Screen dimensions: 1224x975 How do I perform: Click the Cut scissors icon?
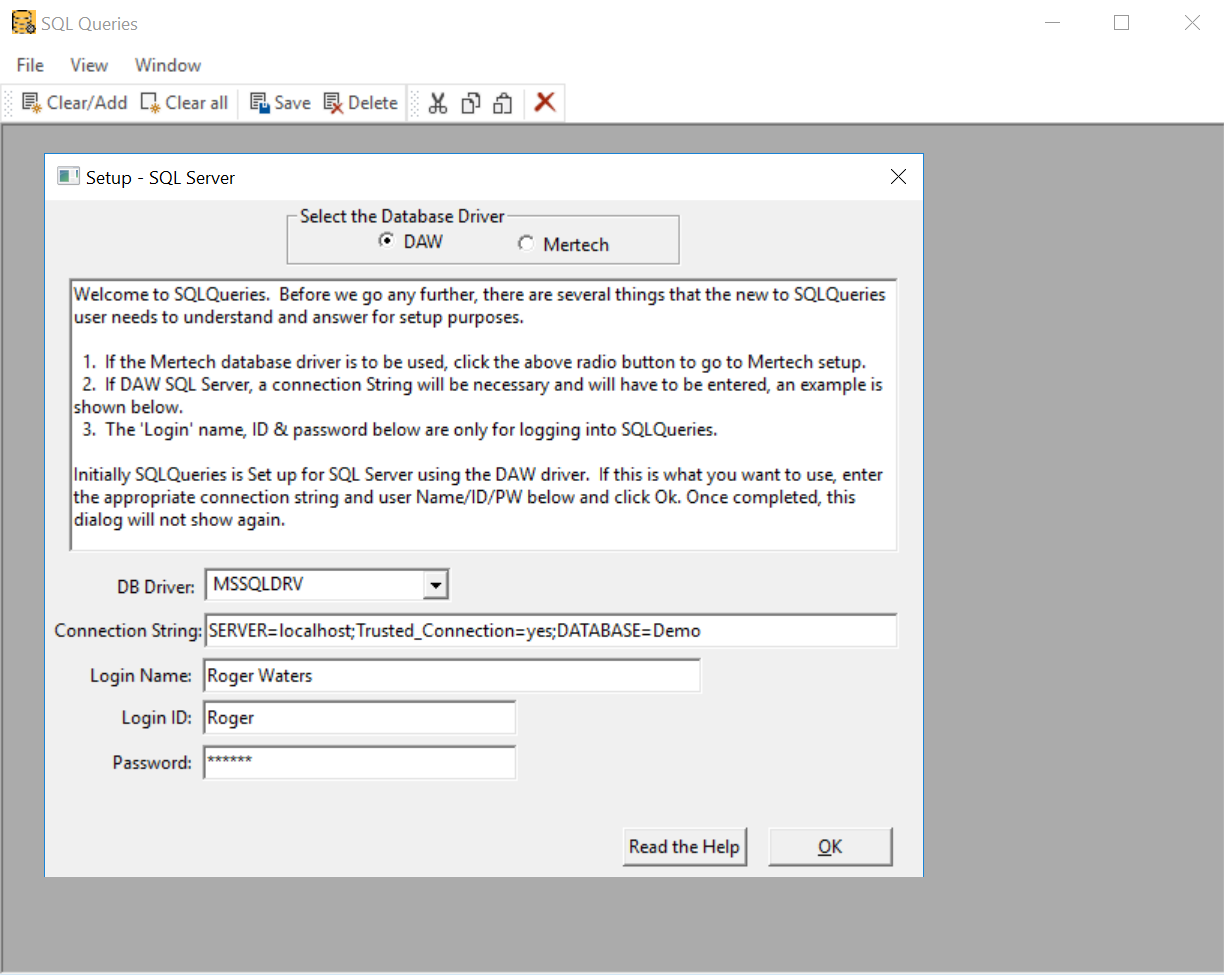pyautogui.click(x=438, y=103)
